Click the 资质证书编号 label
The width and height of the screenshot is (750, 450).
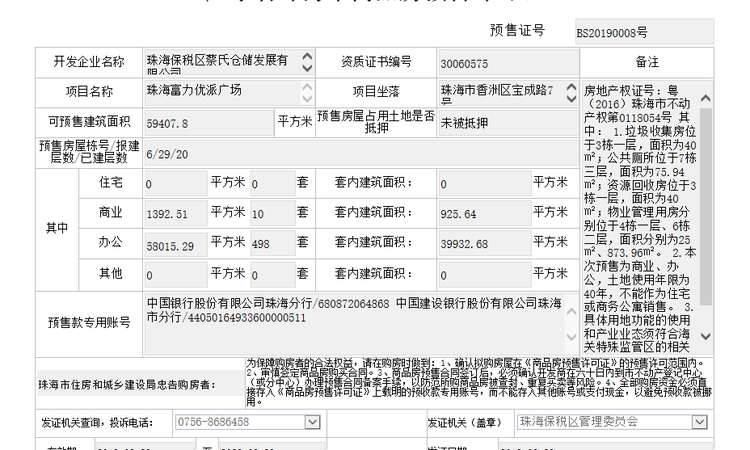(x=376, y=62)
